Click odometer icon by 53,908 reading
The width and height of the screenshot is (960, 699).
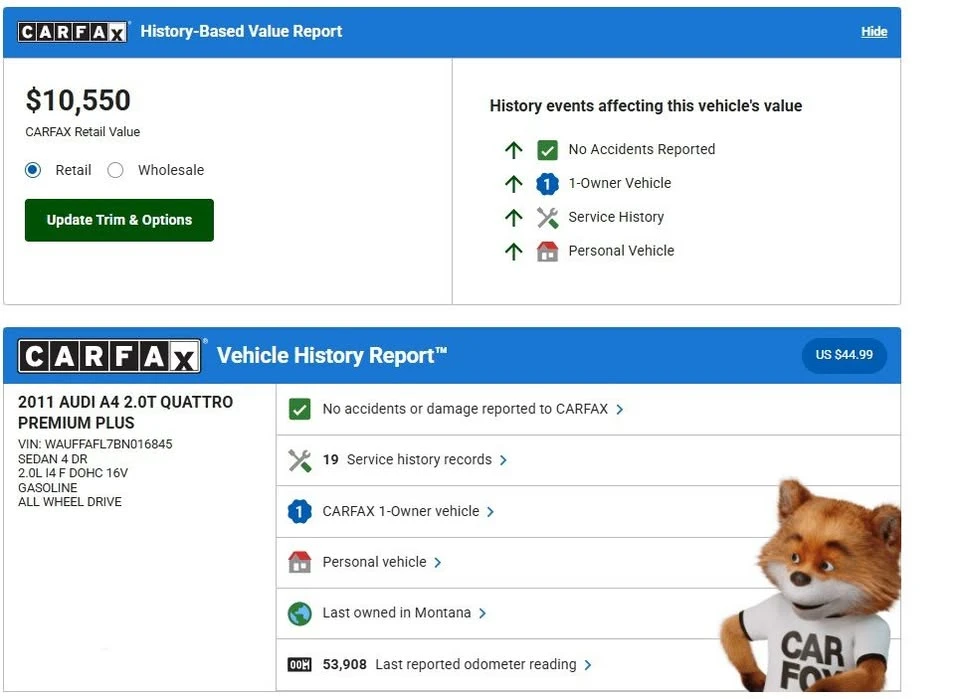click(299, 665)
